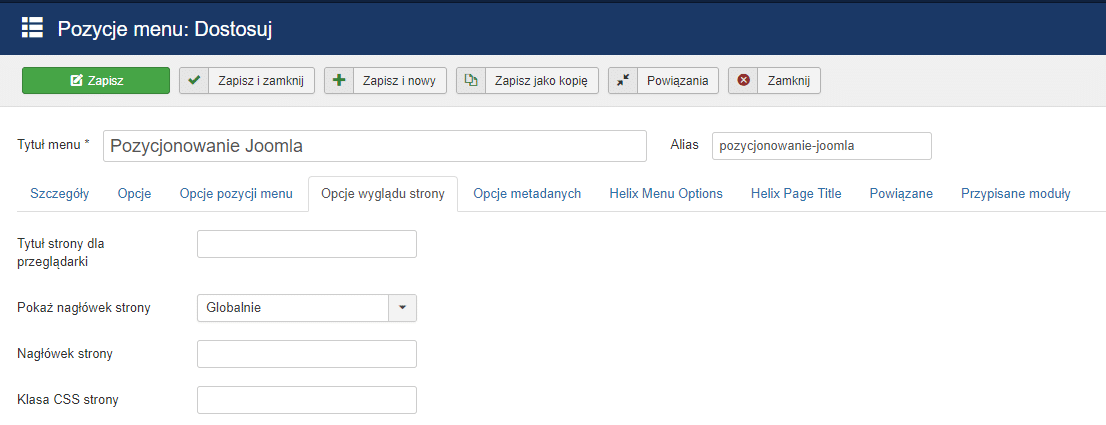
Task: Click the Globalnie selection box
Action: coord(307,308)
